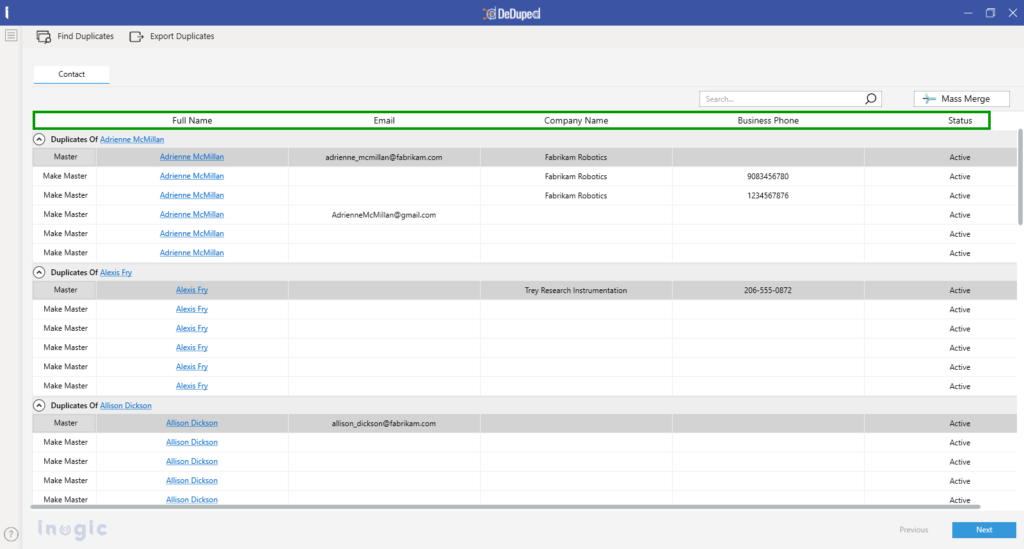Make Master the Adrienne record with phone 9083456780
The height and width of the screenshot is (549, 1024).
point(65,176)
